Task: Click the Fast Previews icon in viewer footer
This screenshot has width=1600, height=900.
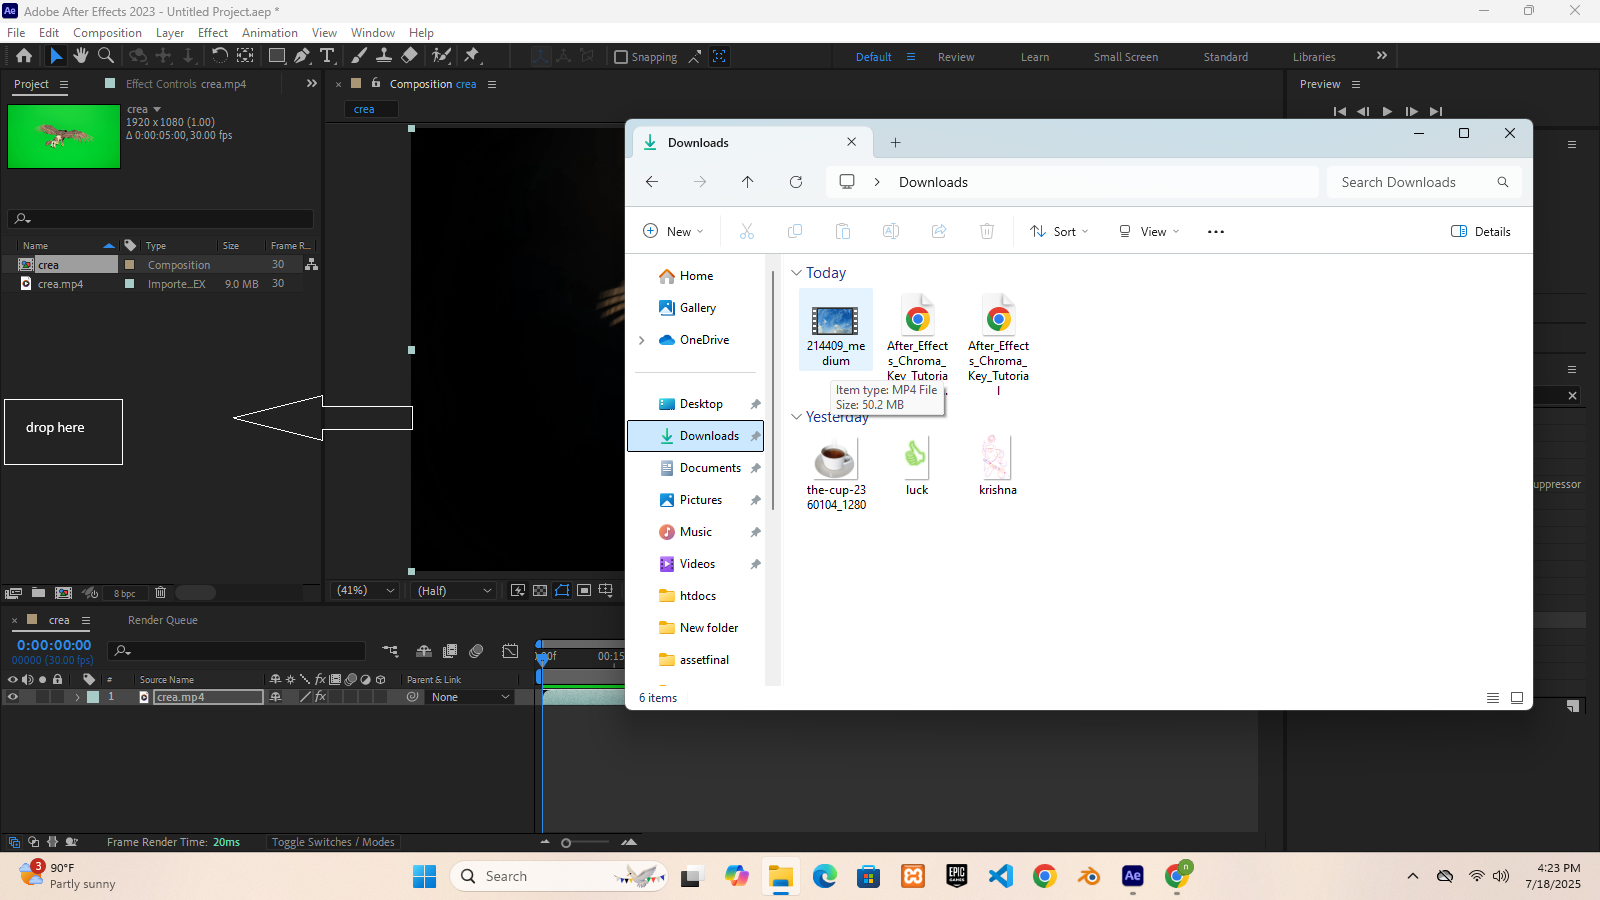Action: (518, 591)
